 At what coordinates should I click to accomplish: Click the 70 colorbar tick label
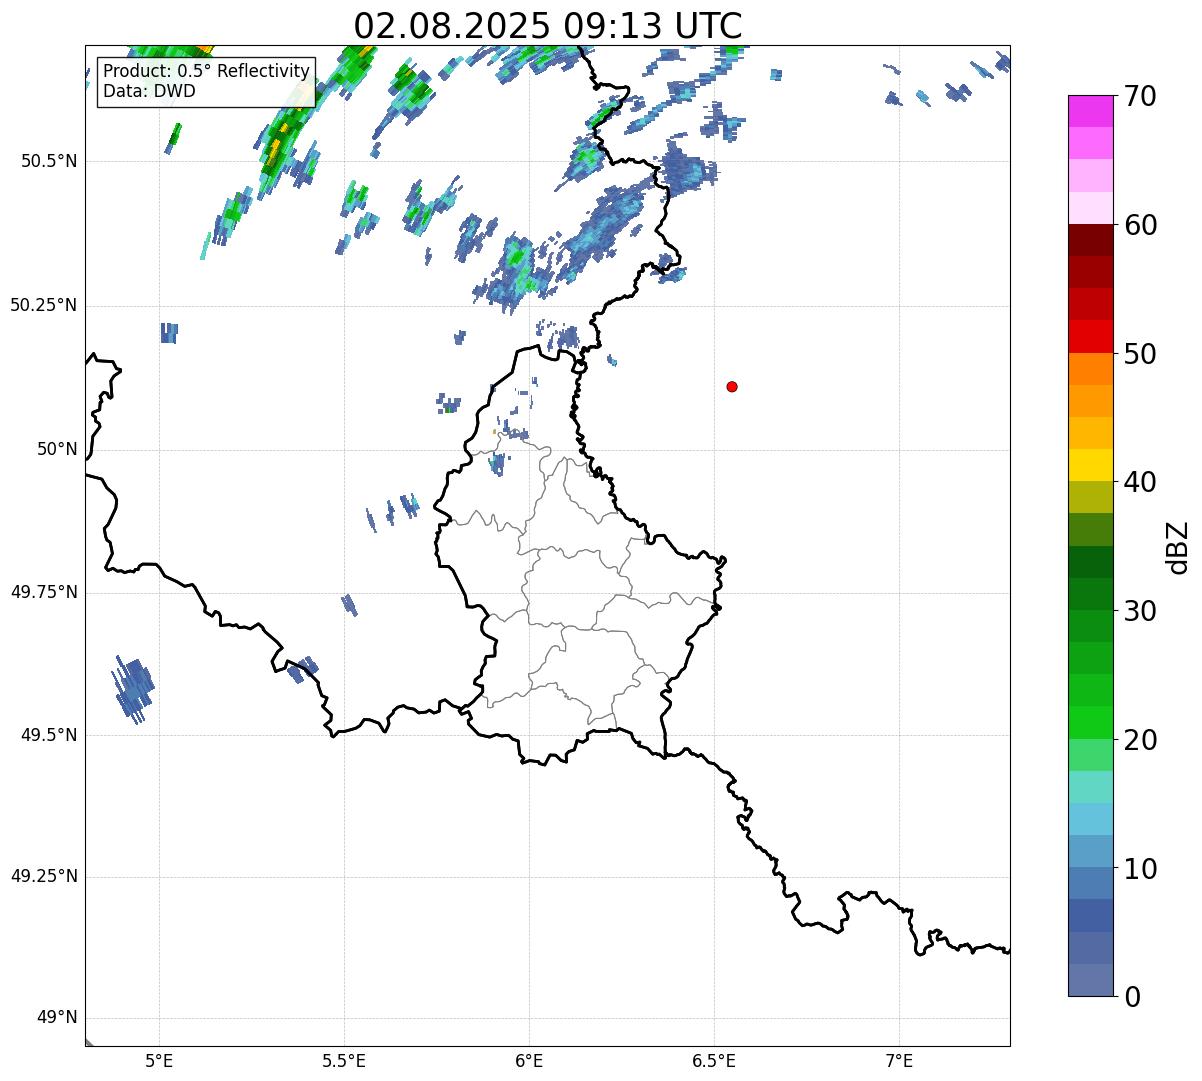1140,96
